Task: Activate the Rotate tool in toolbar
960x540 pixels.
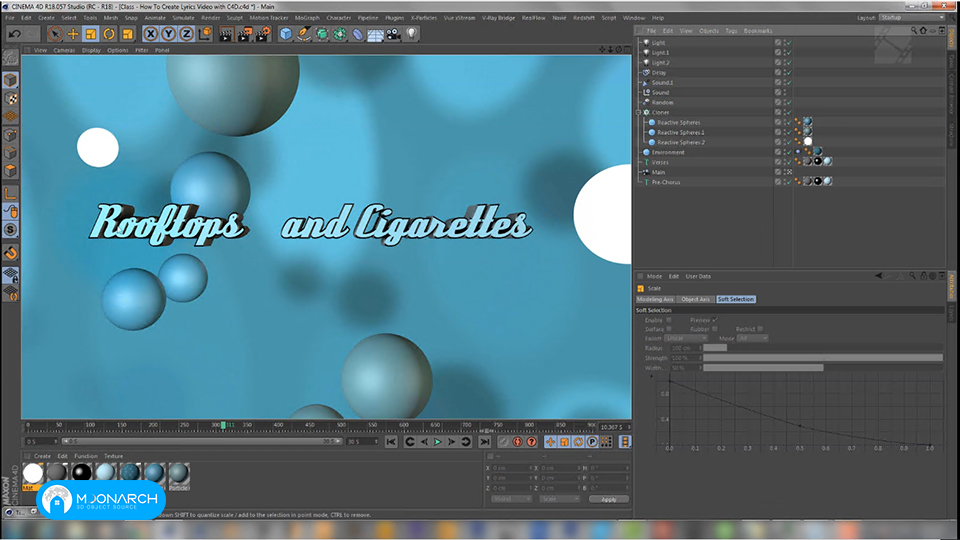Action: pyautogui.click(x=109, y=34)
